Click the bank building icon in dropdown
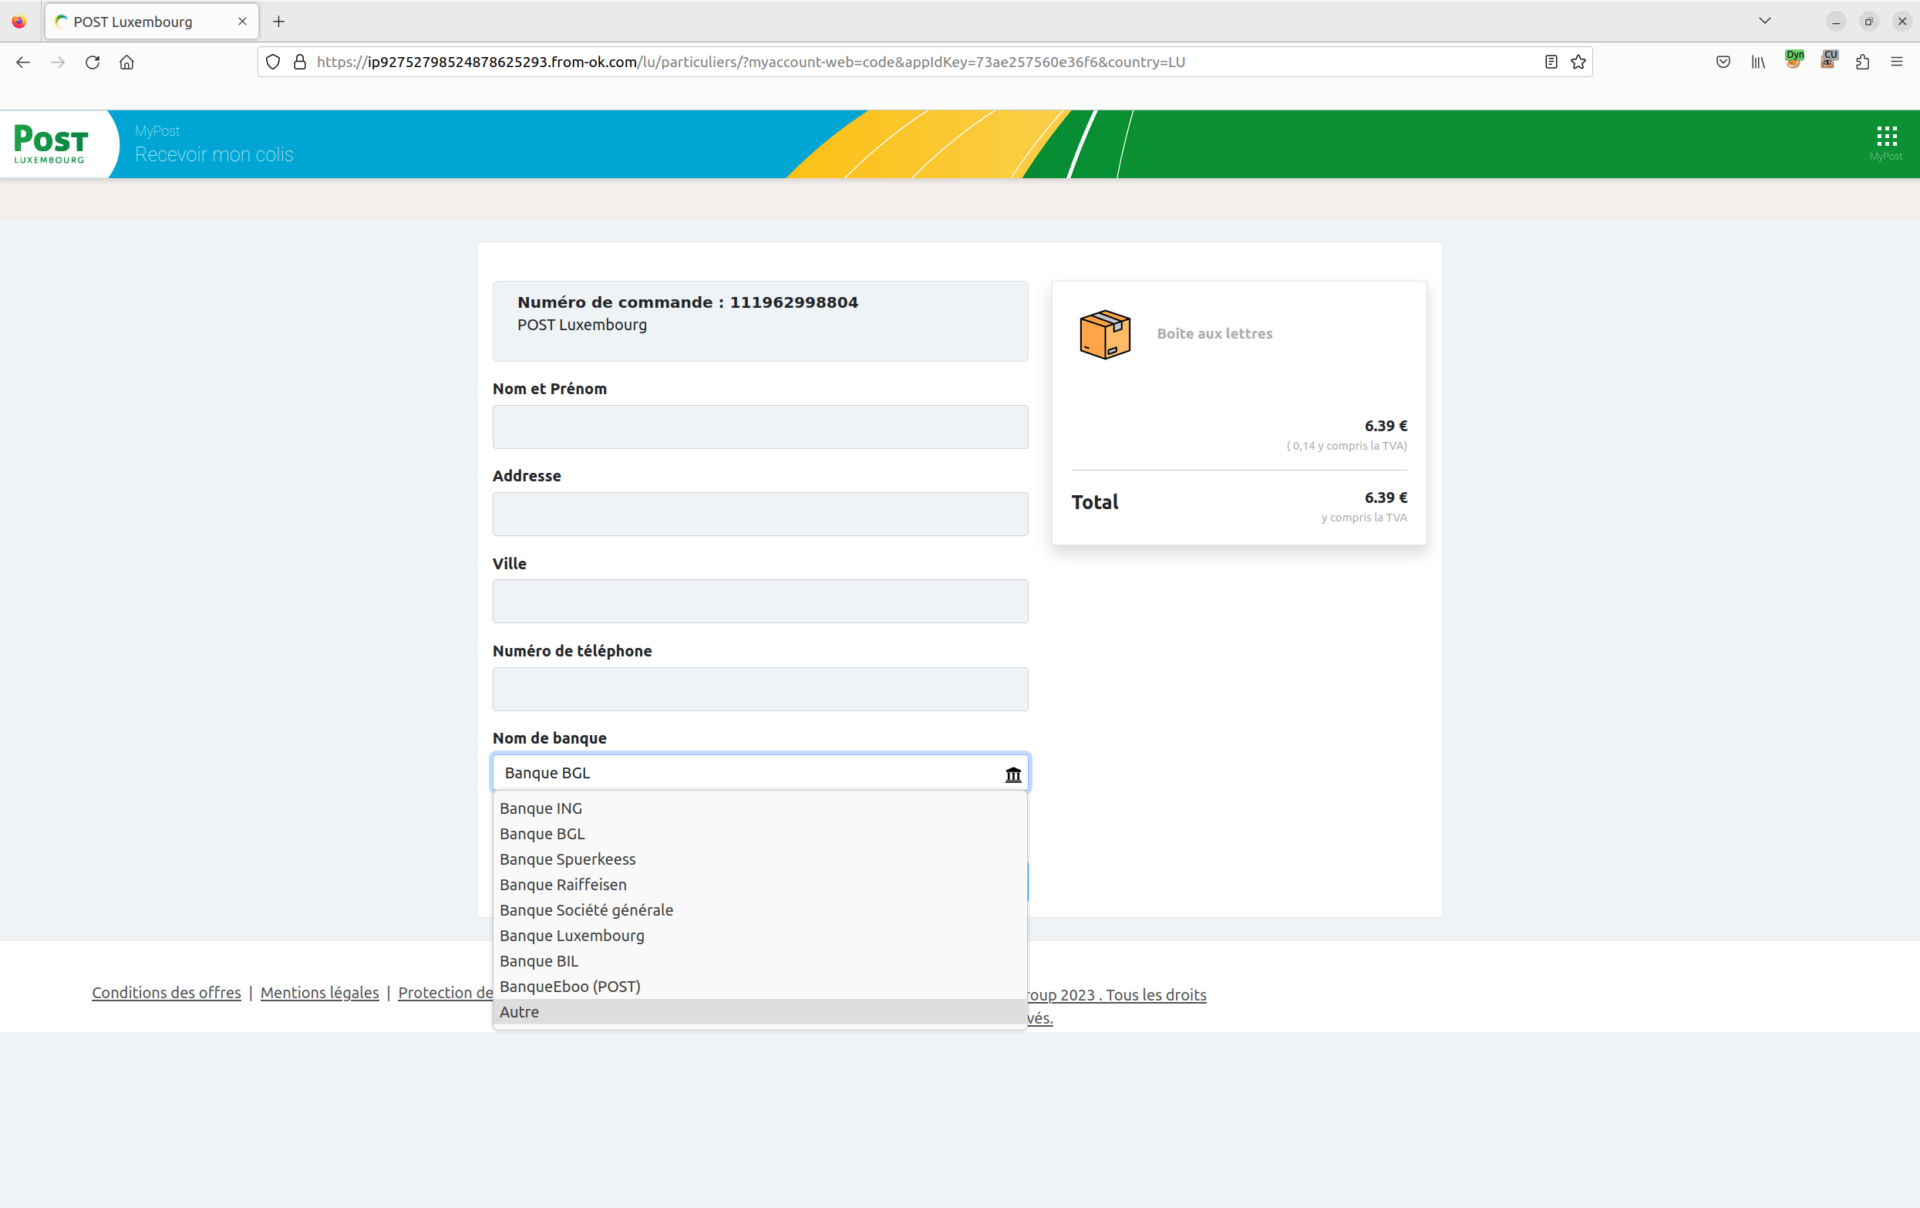Image resolution: width=1920 pixels, height=1208 pixels. [1013, 774]
